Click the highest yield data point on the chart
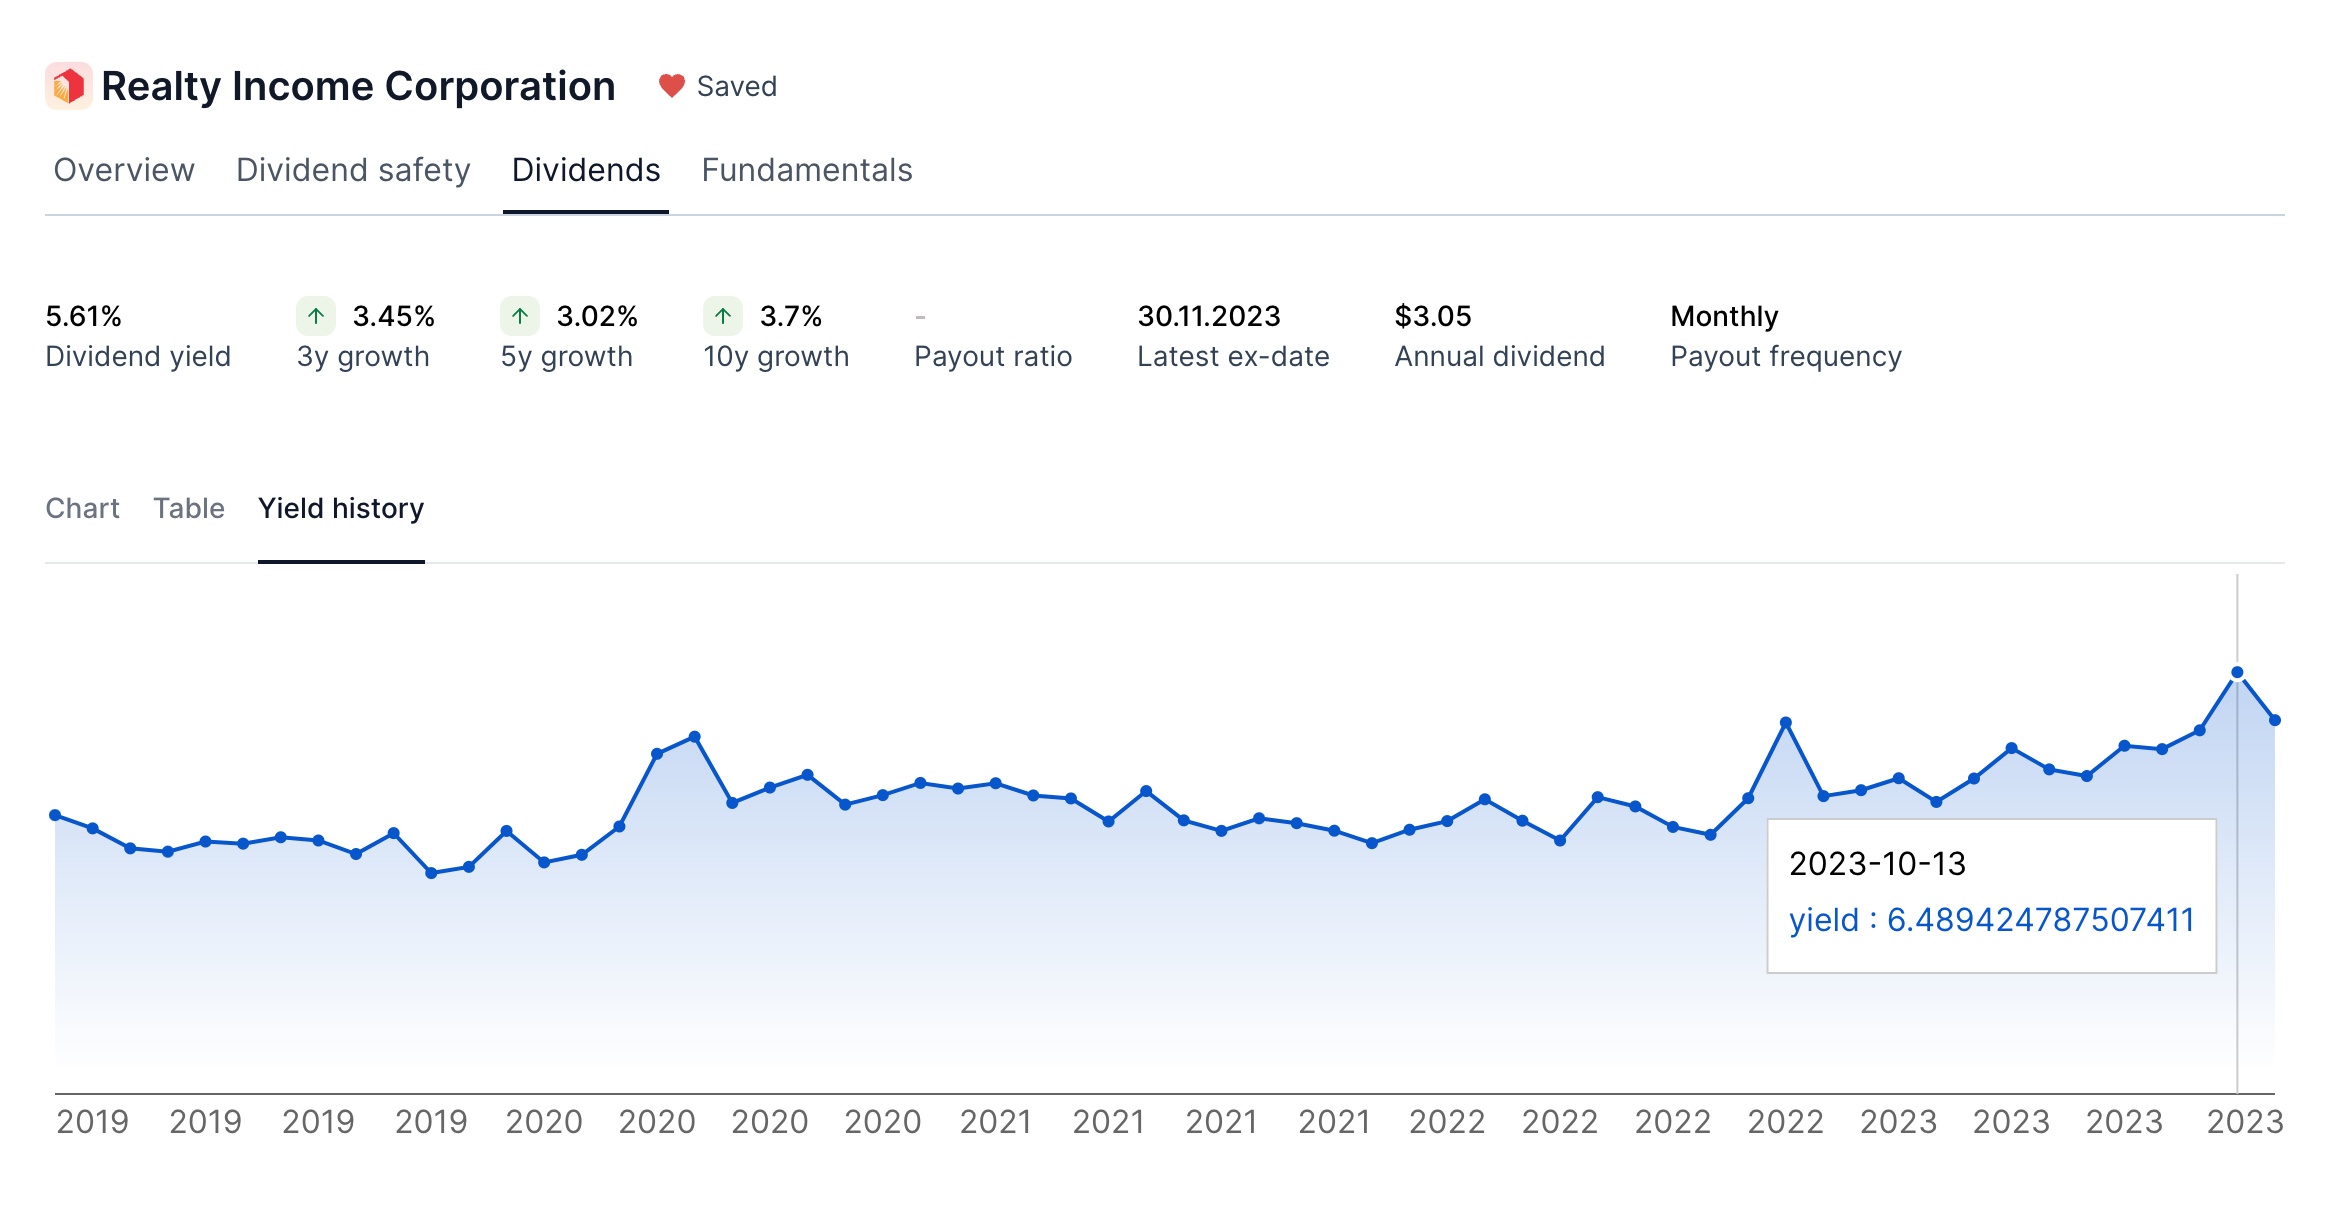The width and height of the screenshot is (2338, 1226). coord(2237,672)
